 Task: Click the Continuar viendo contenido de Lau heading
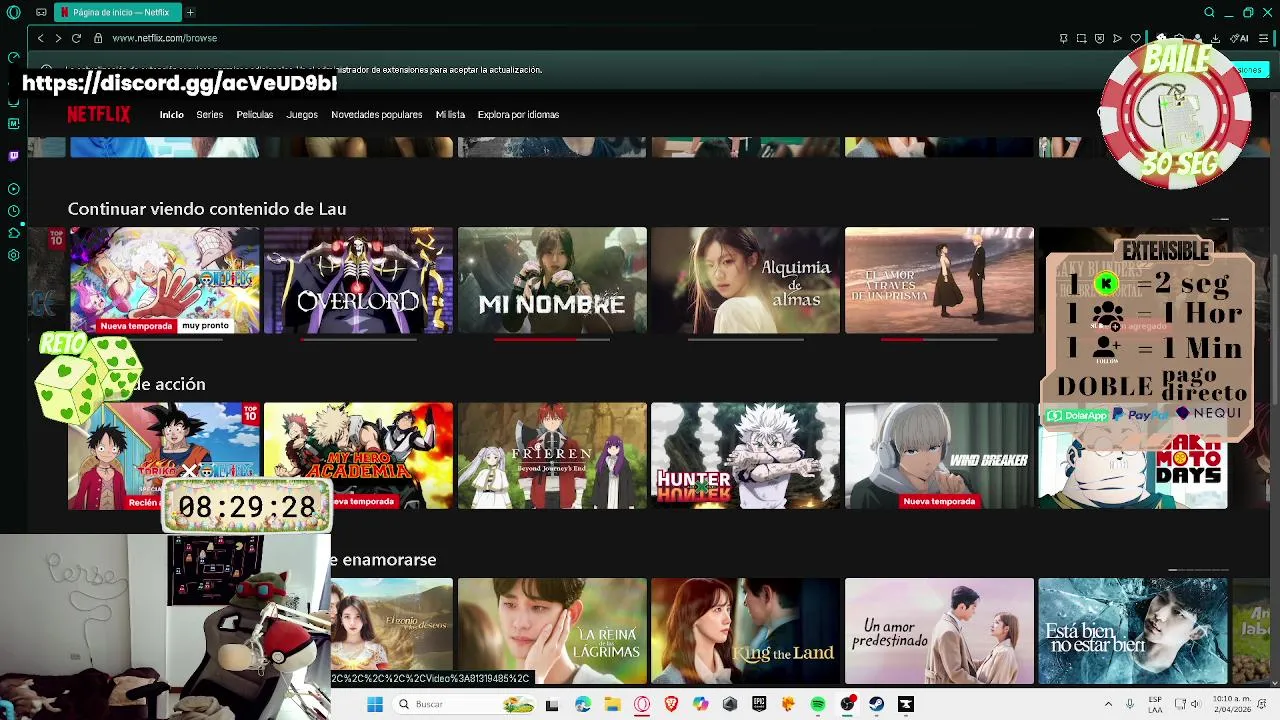207,209
